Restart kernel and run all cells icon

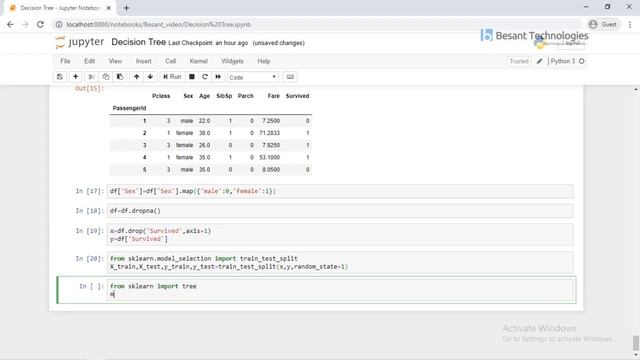(218, 77)
